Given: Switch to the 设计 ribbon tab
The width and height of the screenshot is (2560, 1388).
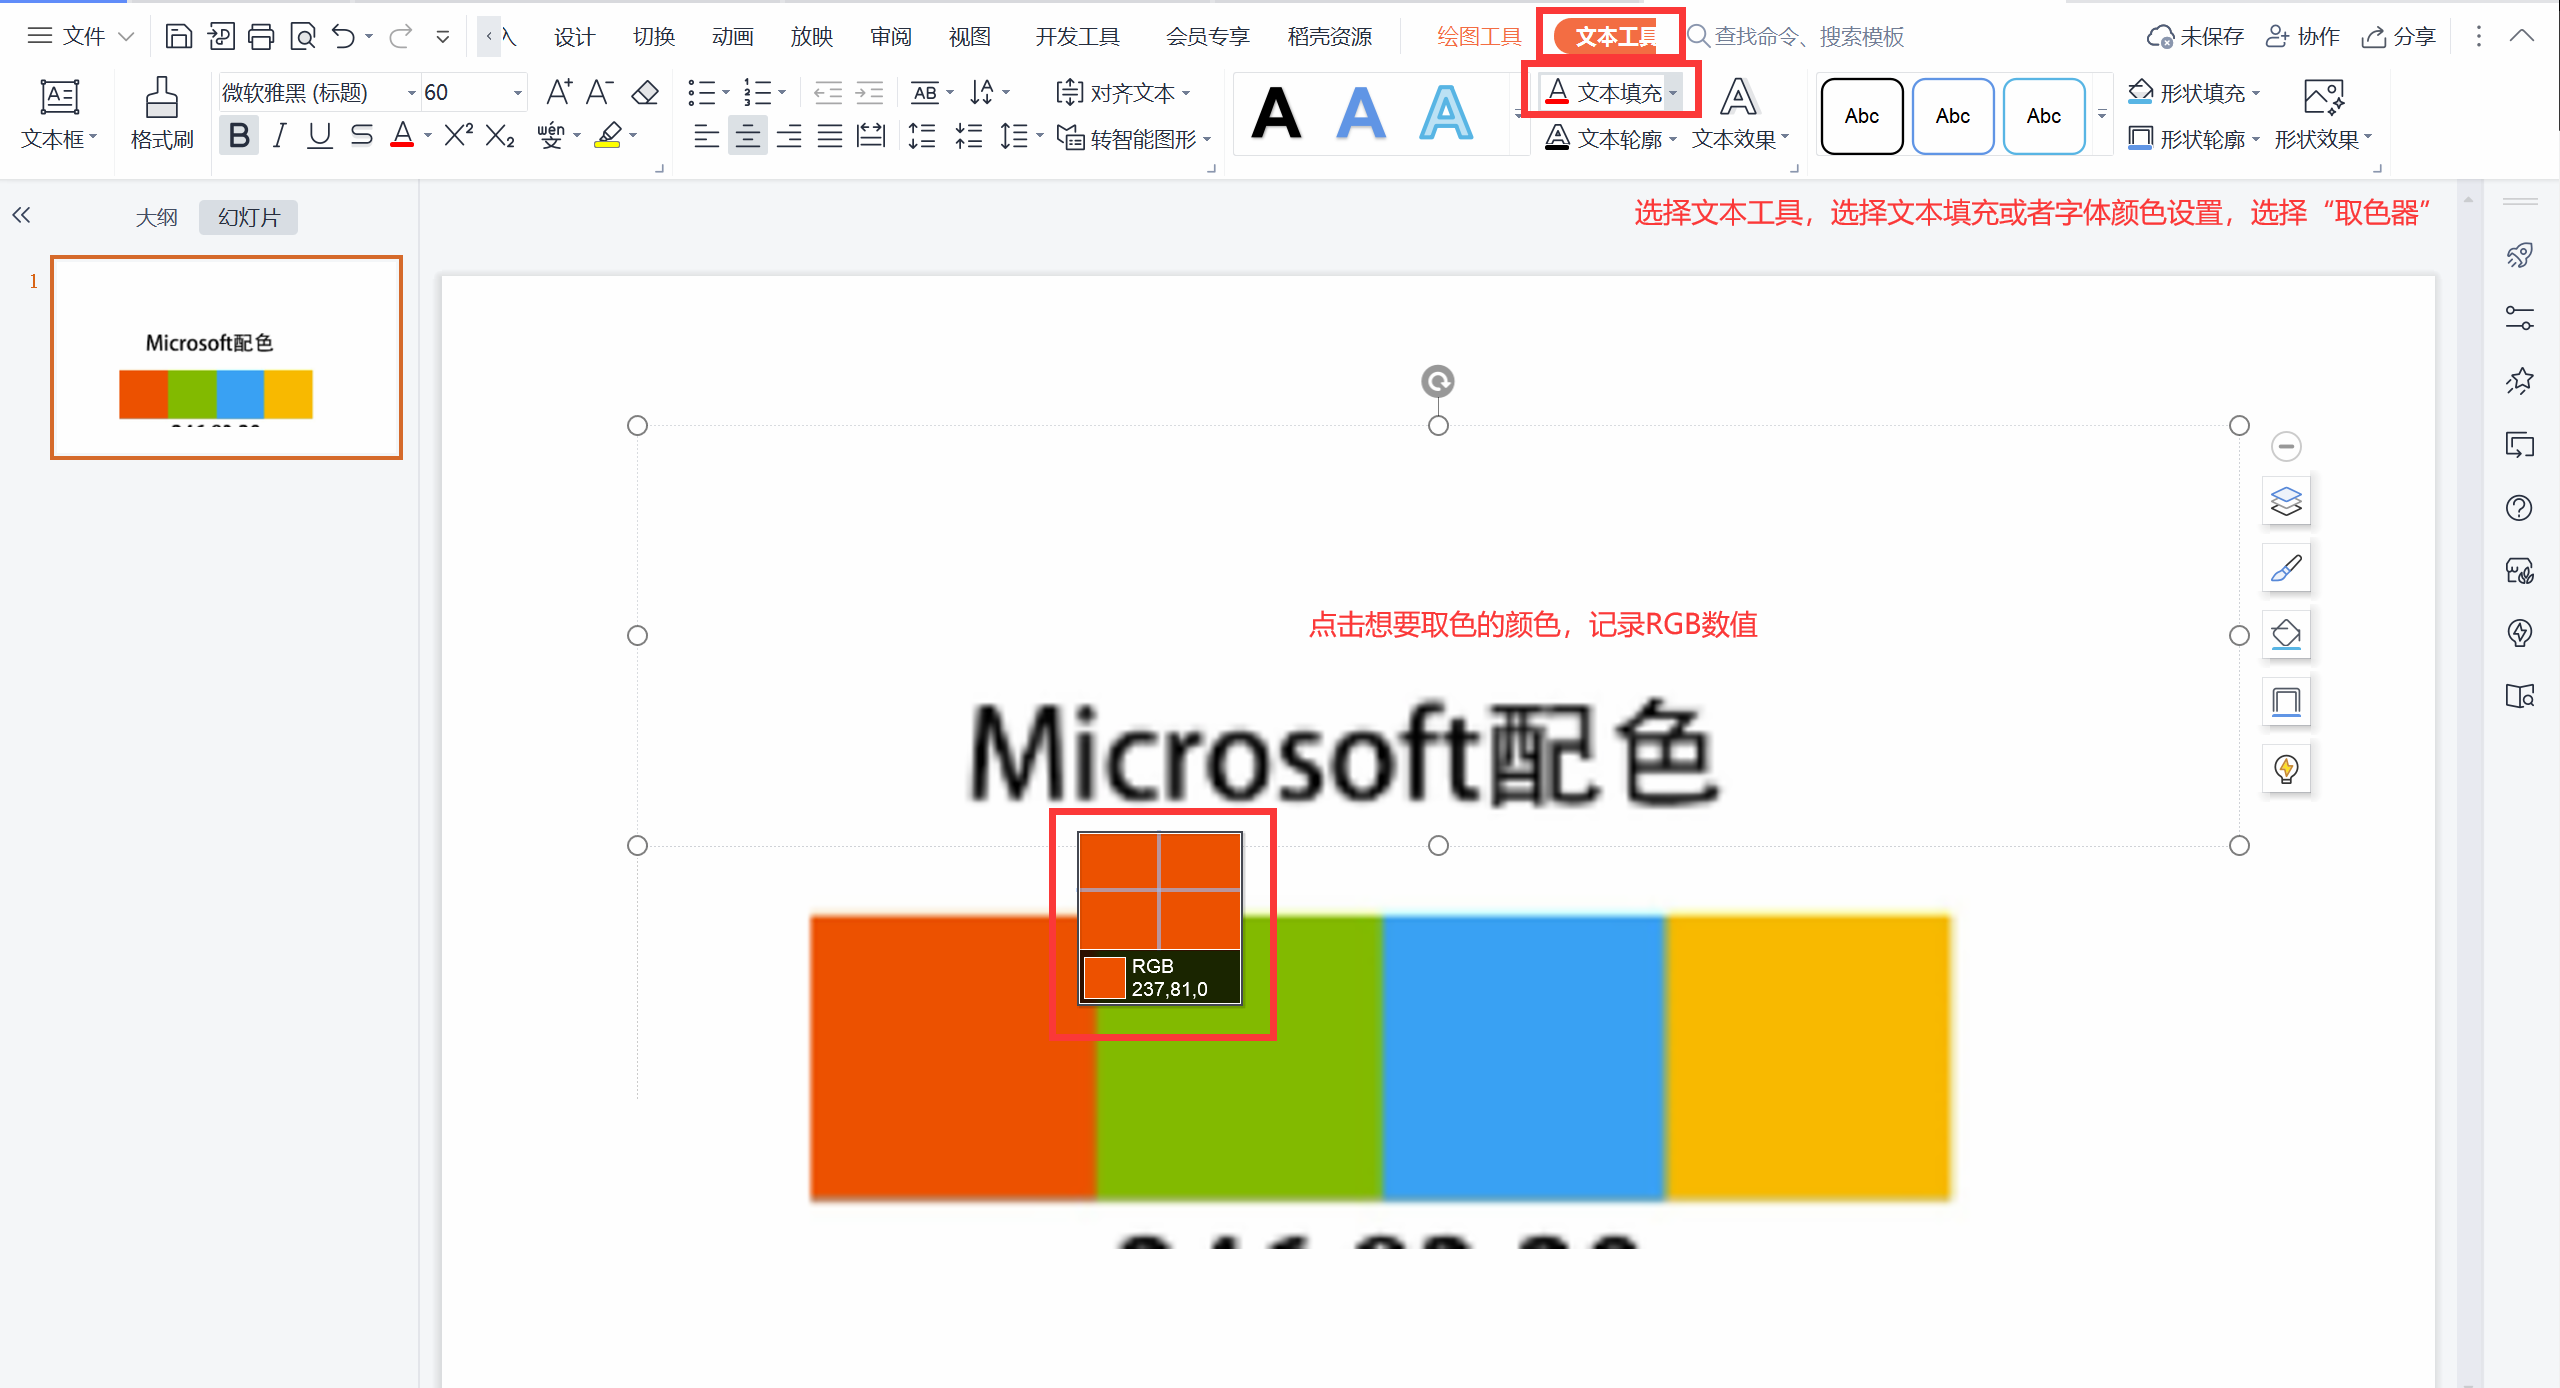Looking at the screenshot, I should point(574,37).
